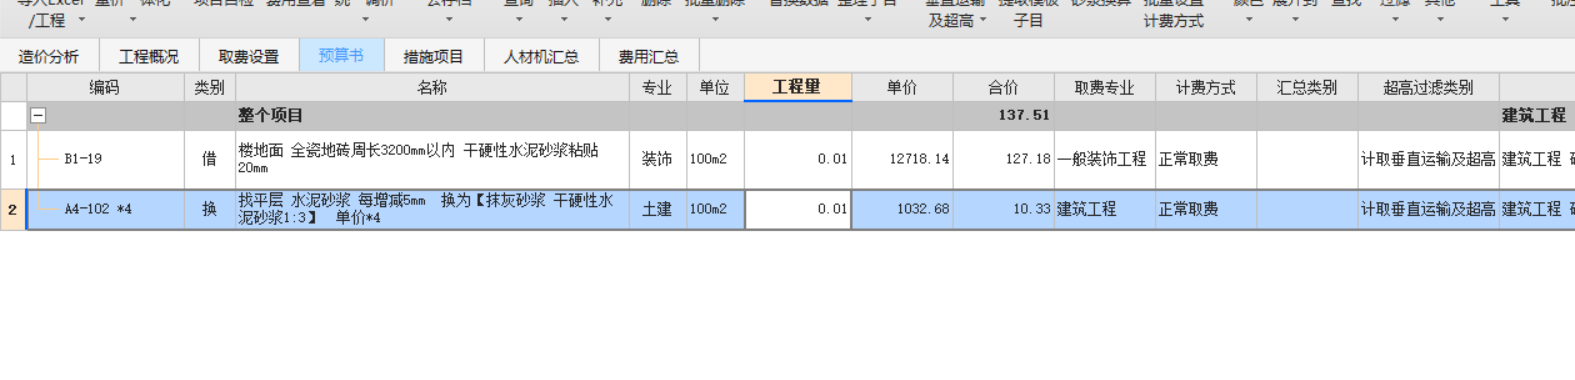Click the 名称 column header
1575x380 pixels.
432,88
